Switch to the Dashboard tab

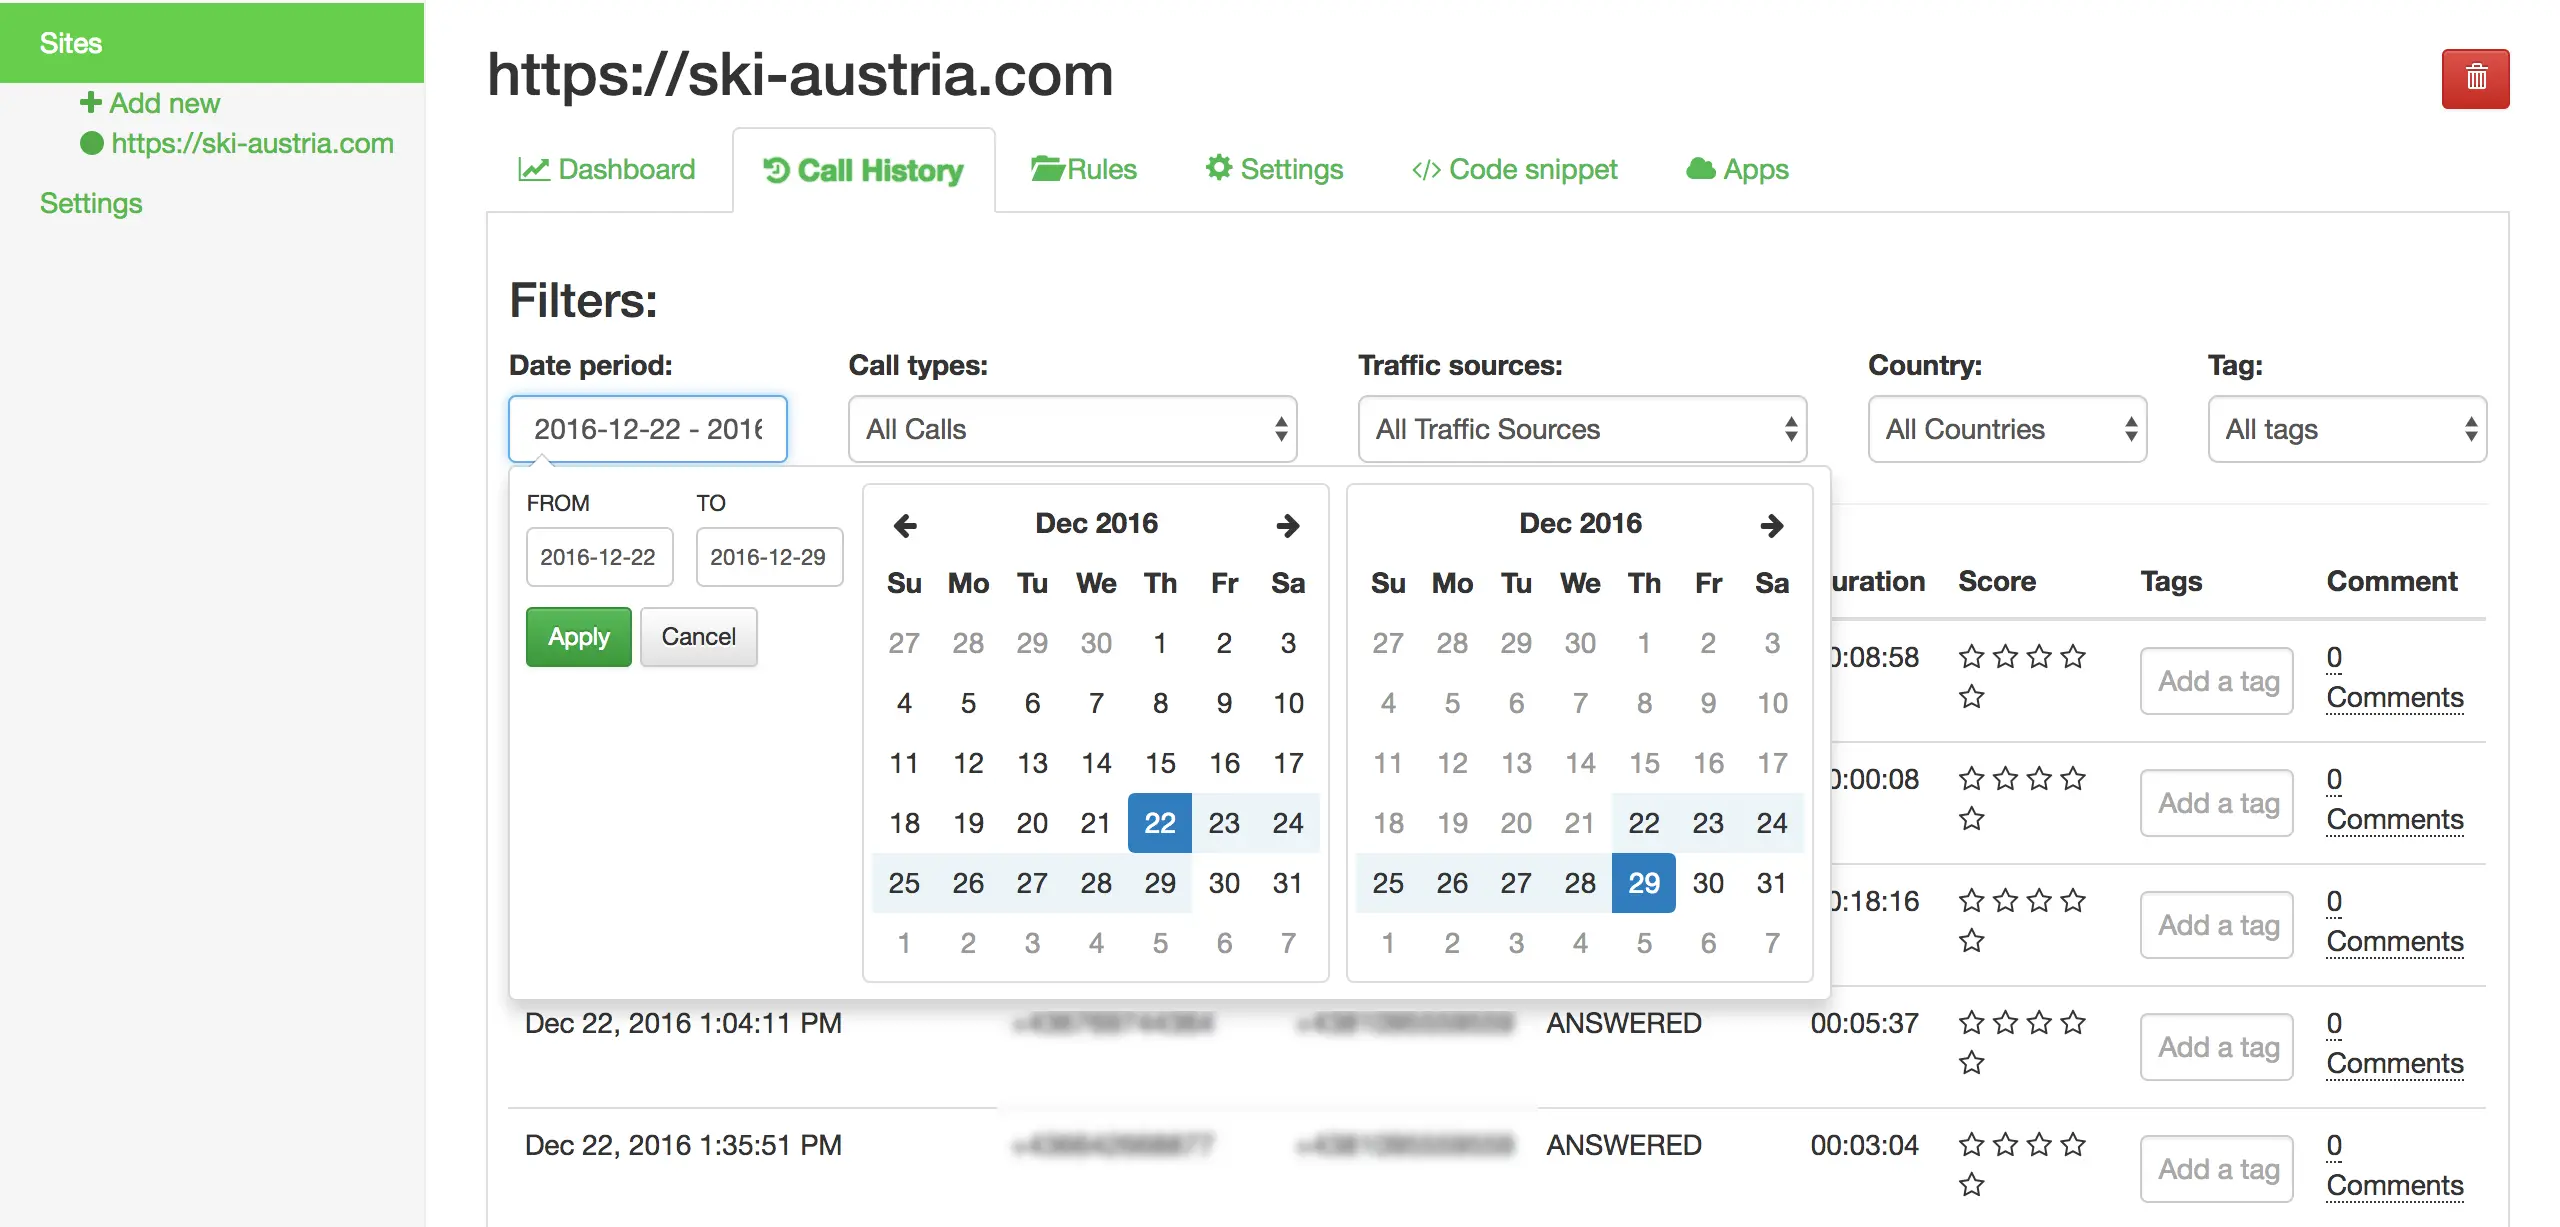click(x=607, y=169)
